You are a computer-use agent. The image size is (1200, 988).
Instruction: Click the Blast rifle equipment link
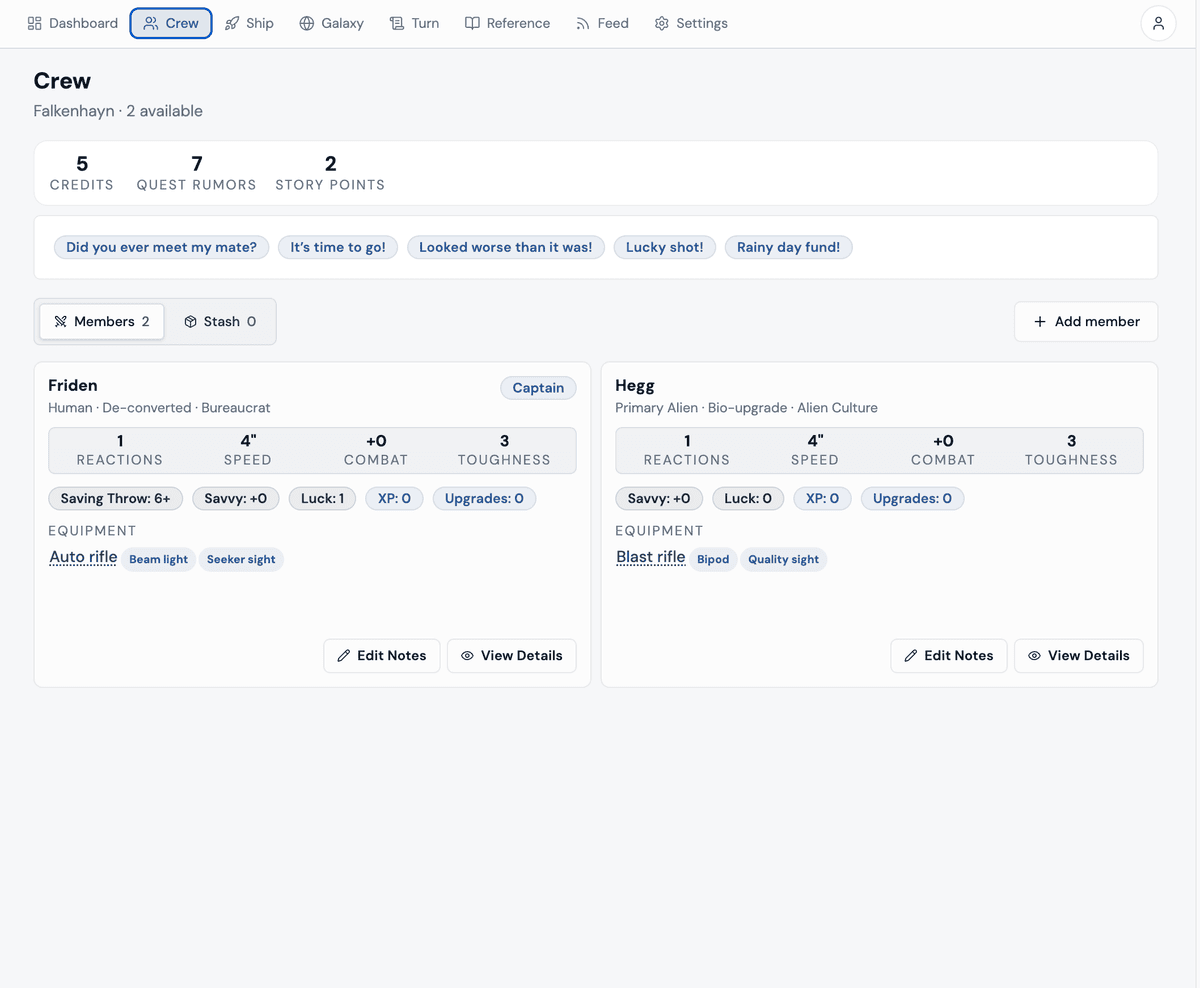point(651,557)
